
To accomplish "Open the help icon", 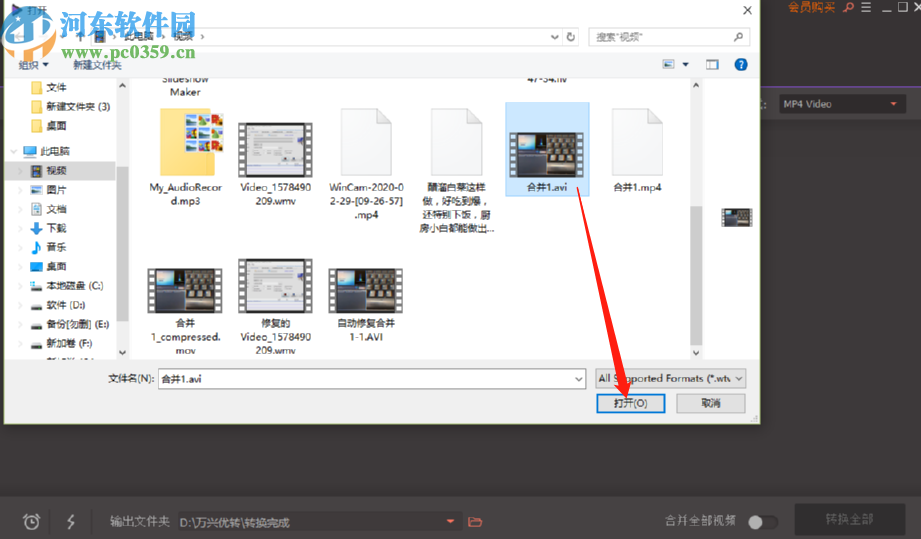I will [741, 65].
